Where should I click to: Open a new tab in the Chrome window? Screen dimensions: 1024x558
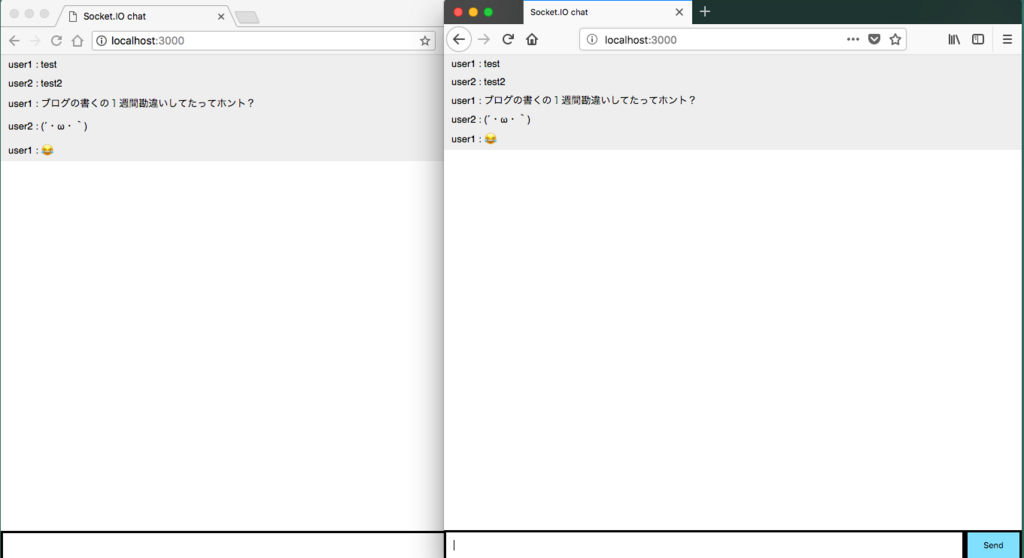tap(247, 18)
